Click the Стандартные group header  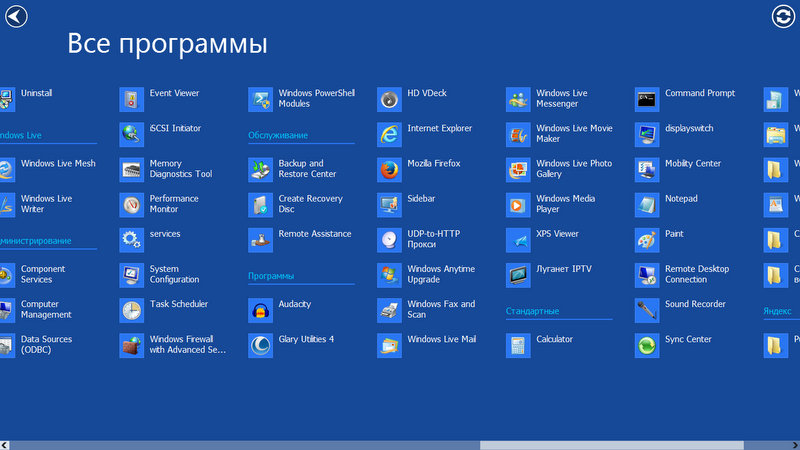[x=532, y=311]
